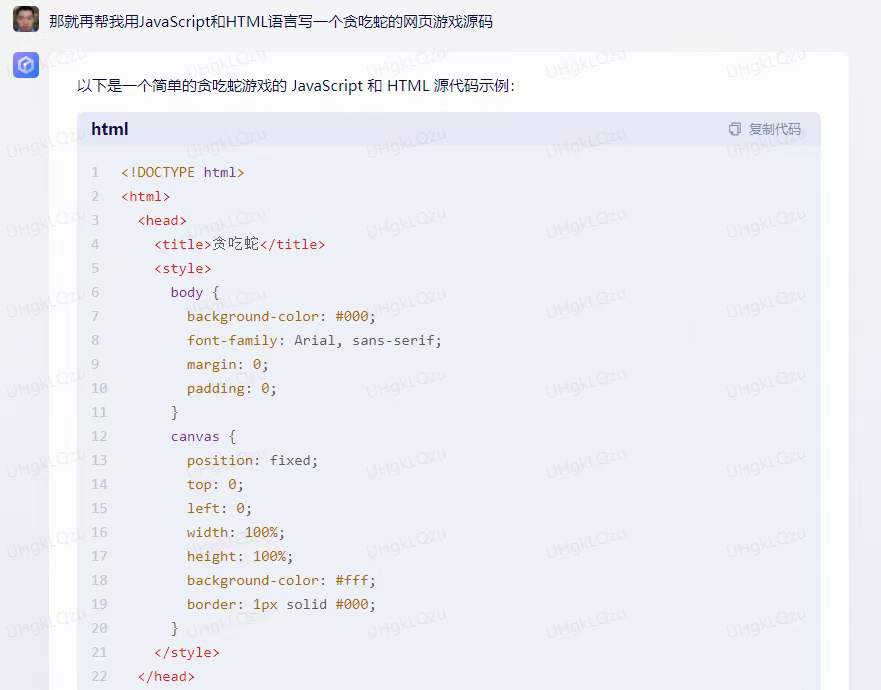This screenshot has height=690, width=881.
Task: Click the background-color: #000 line
Action: pyautogui.click(x=281, y=317)
